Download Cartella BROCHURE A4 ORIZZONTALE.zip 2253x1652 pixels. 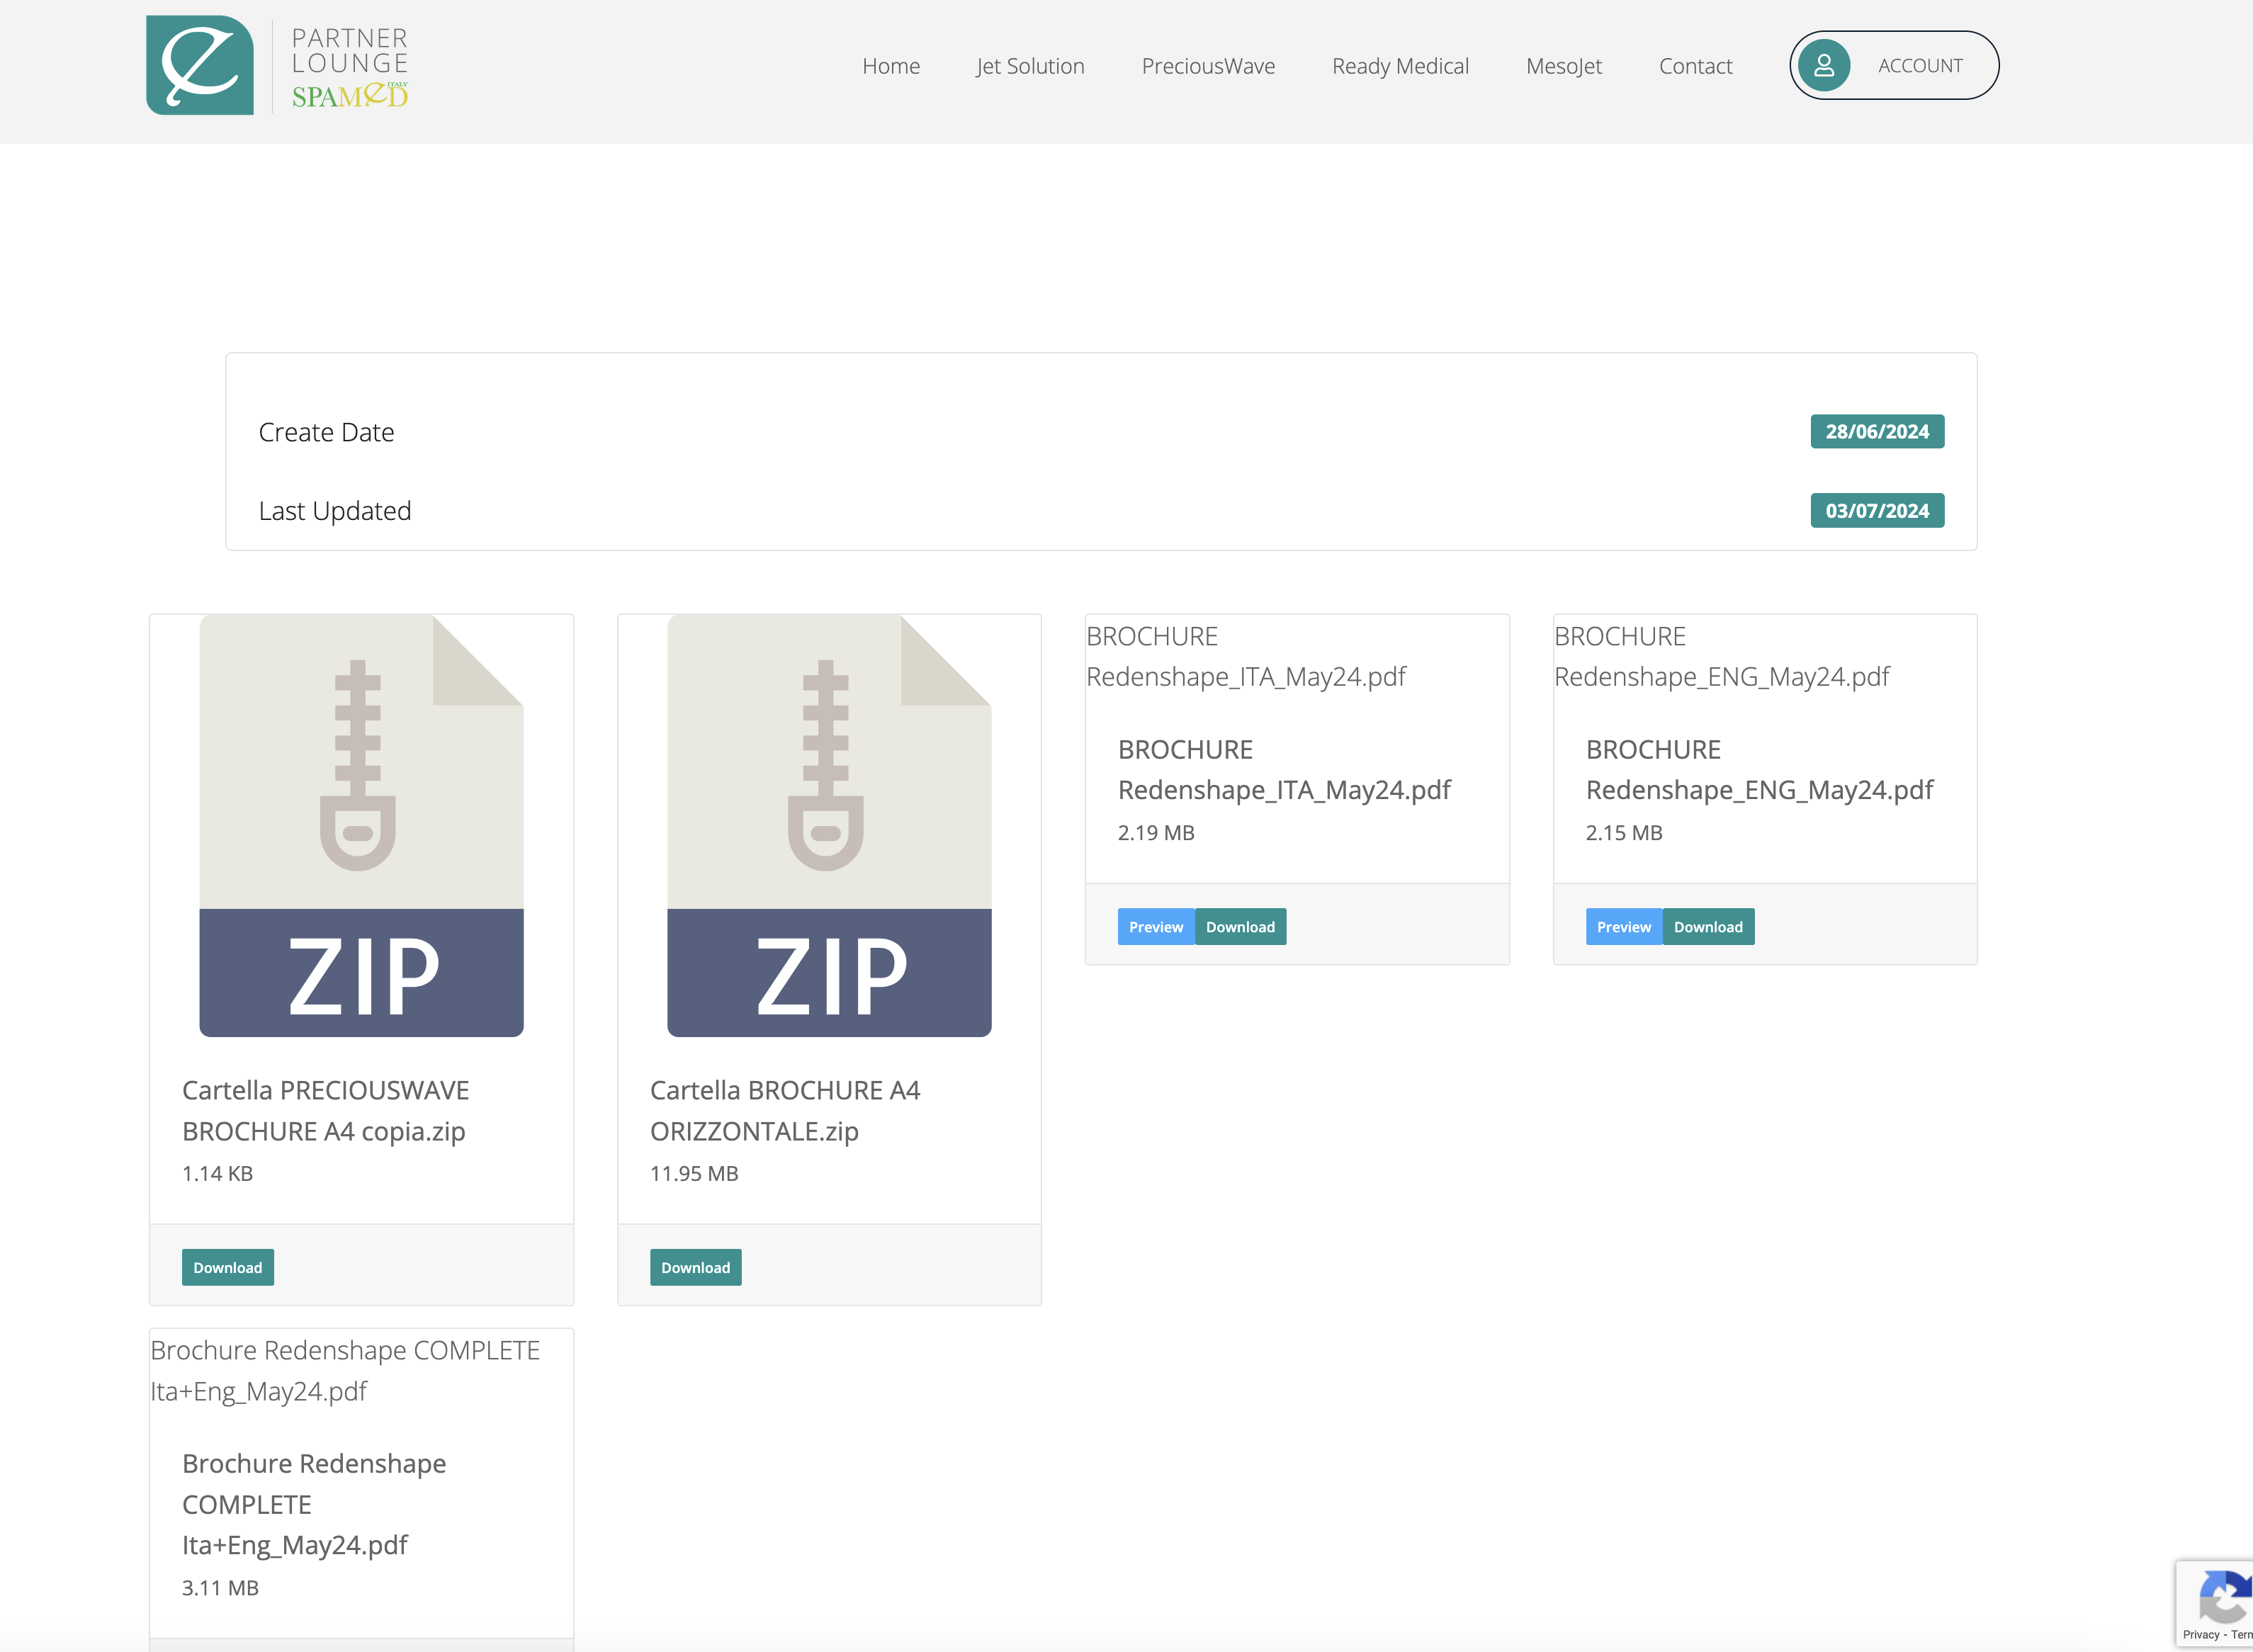pyautogui.click(x=695, y=1267)
